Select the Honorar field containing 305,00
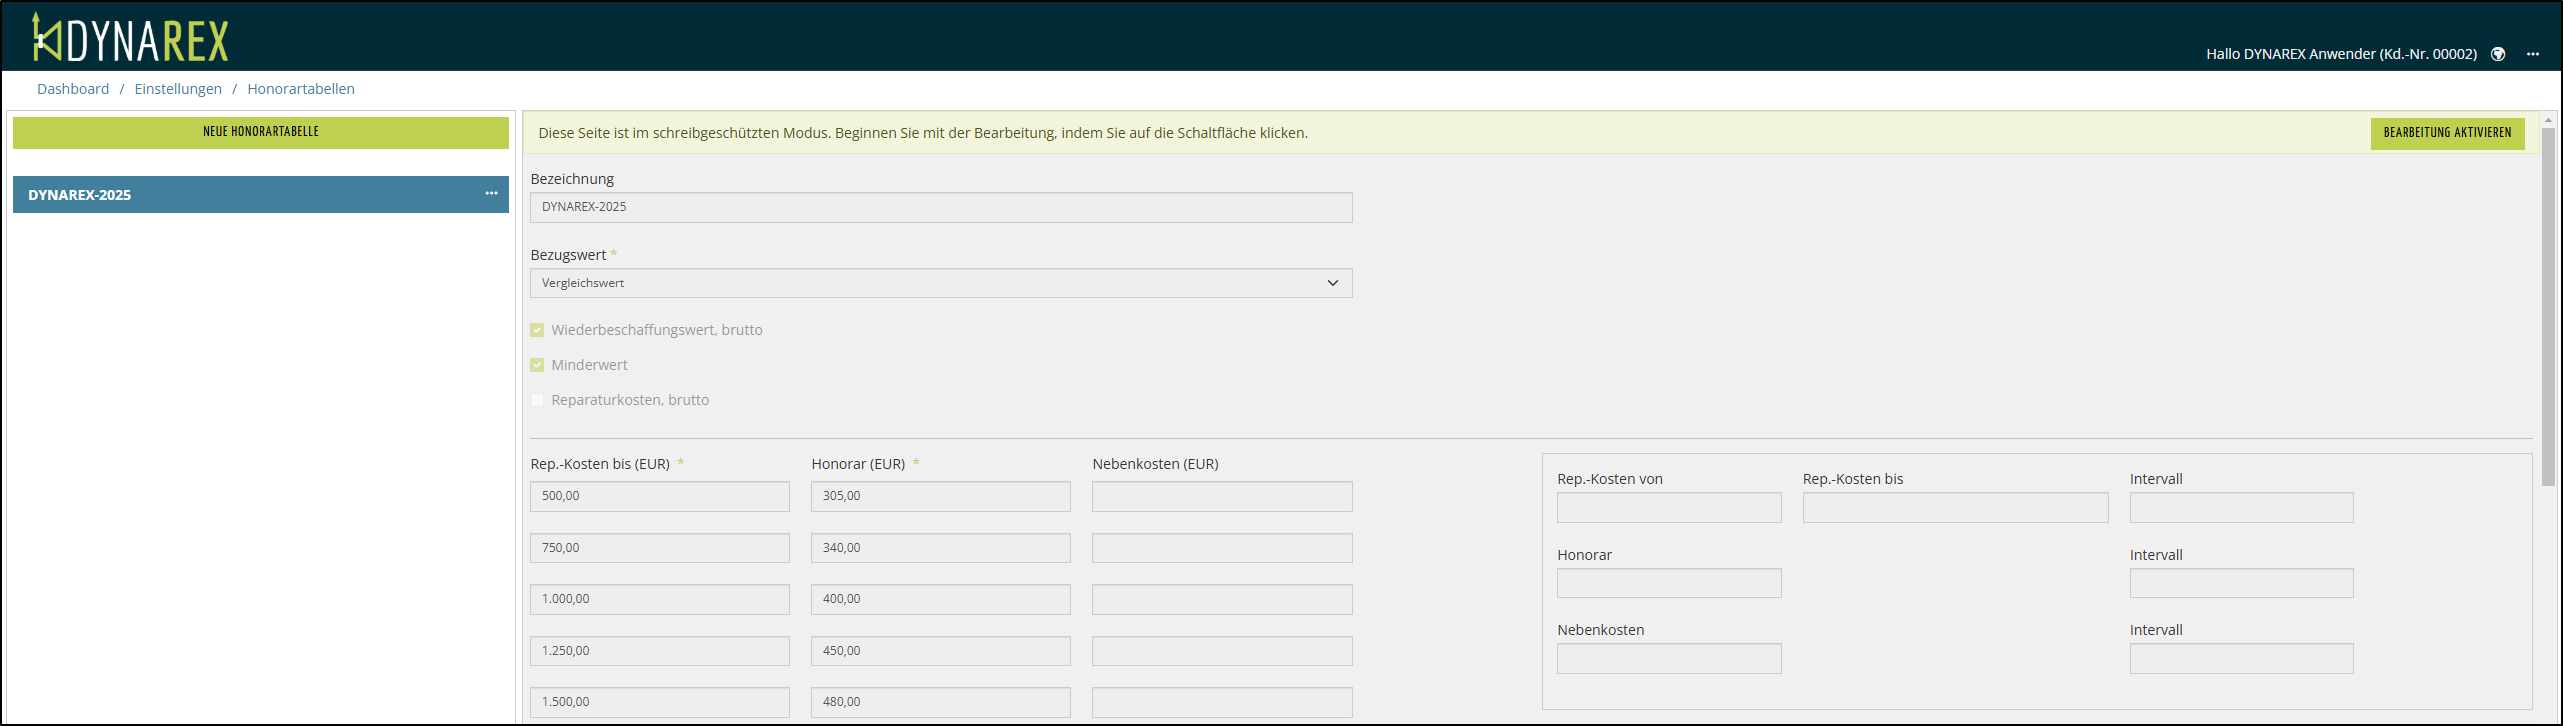This screenshot has height=726, width=2563. click(x=940, y=496)
